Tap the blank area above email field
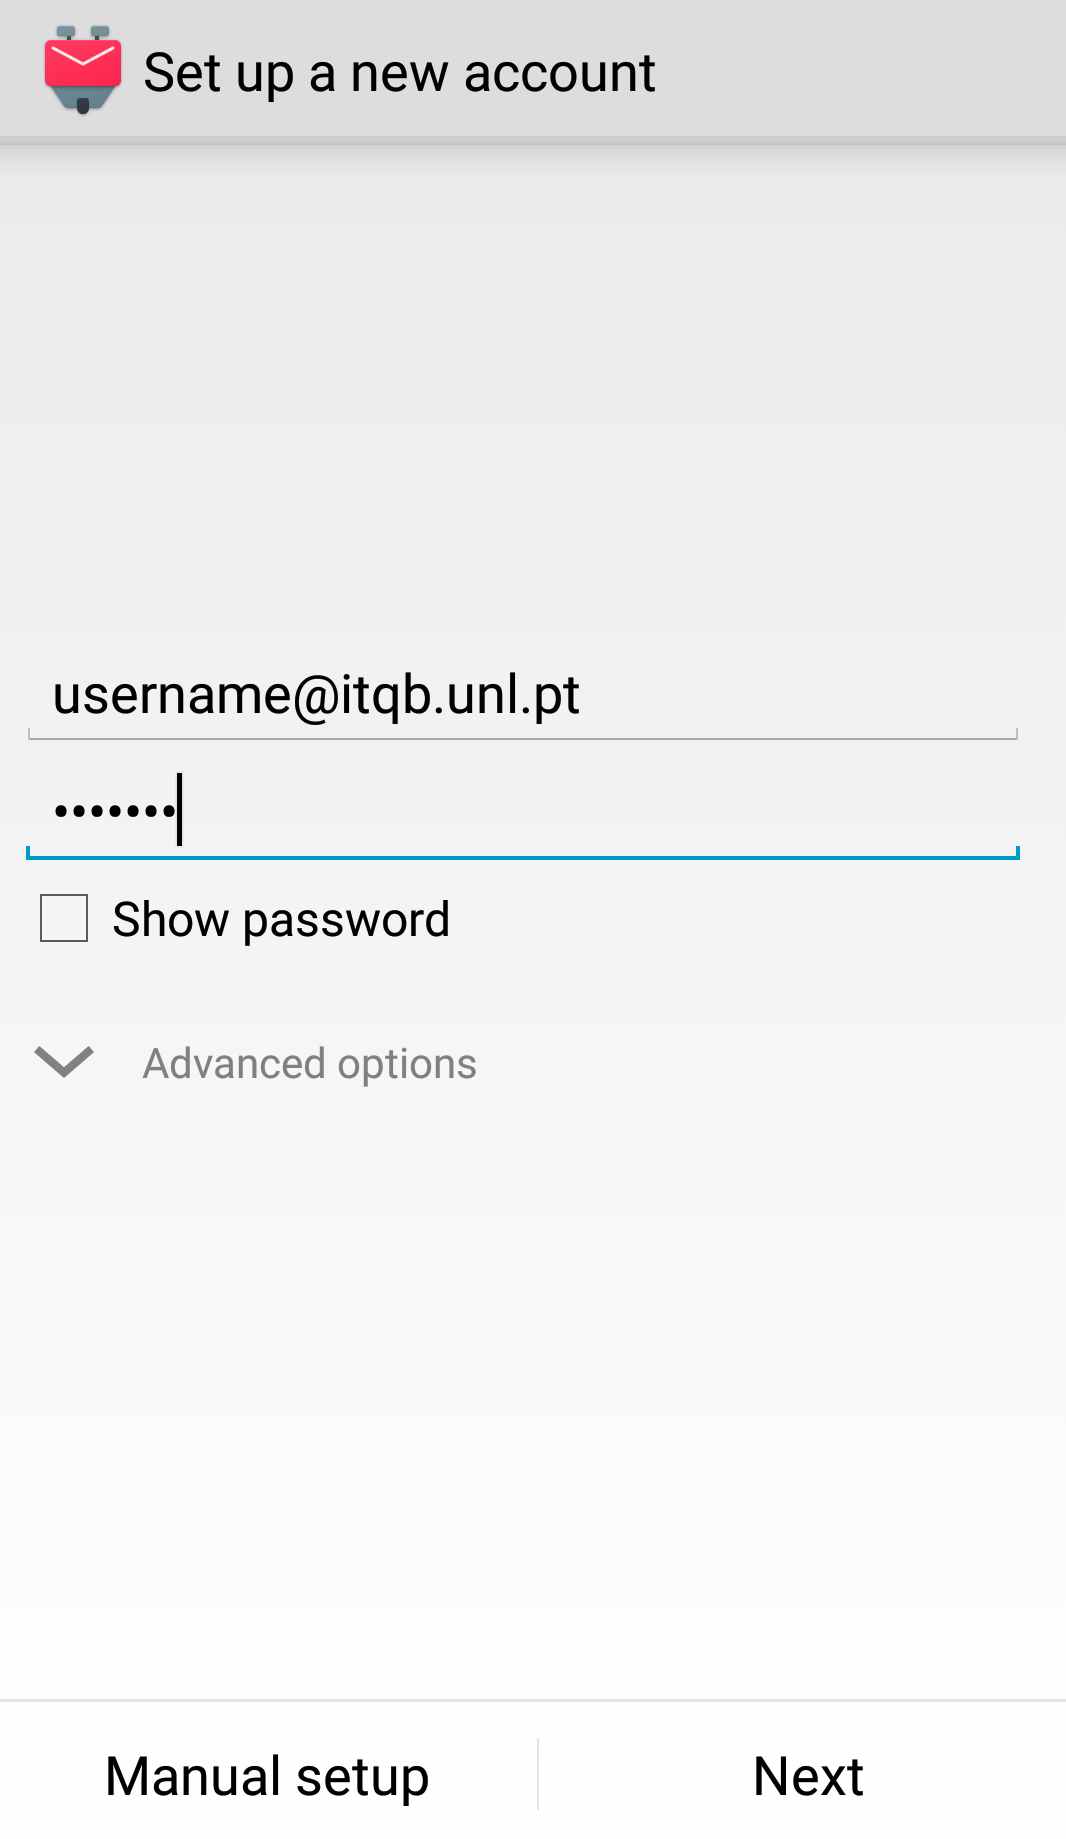This screenshot has width=1066, height=1839. pyautogui.click(x=532, y=400)
